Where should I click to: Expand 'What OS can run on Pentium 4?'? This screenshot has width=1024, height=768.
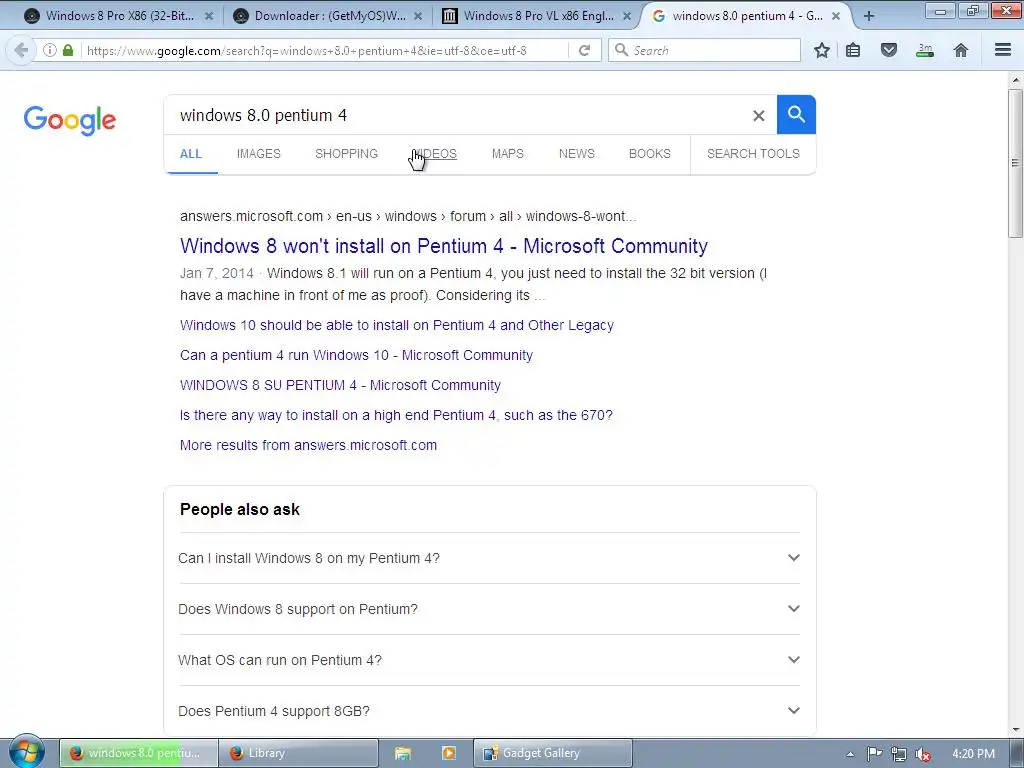pyautogui.click(x=489, y=660)
